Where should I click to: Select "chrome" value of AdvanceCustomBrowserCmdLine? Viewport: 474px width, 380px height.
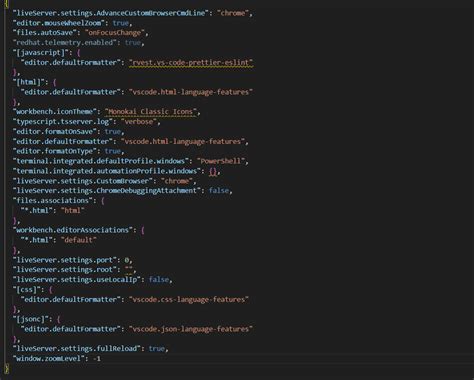tap(233, 13)
